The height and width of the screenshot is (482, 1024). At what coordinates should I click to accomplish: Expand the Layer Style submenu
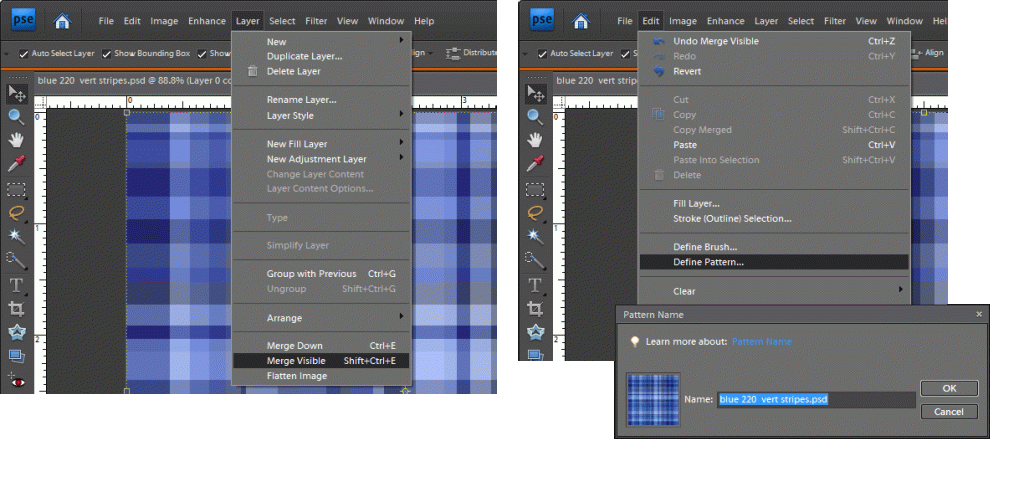pyautogui.click(x=401, y=115)
